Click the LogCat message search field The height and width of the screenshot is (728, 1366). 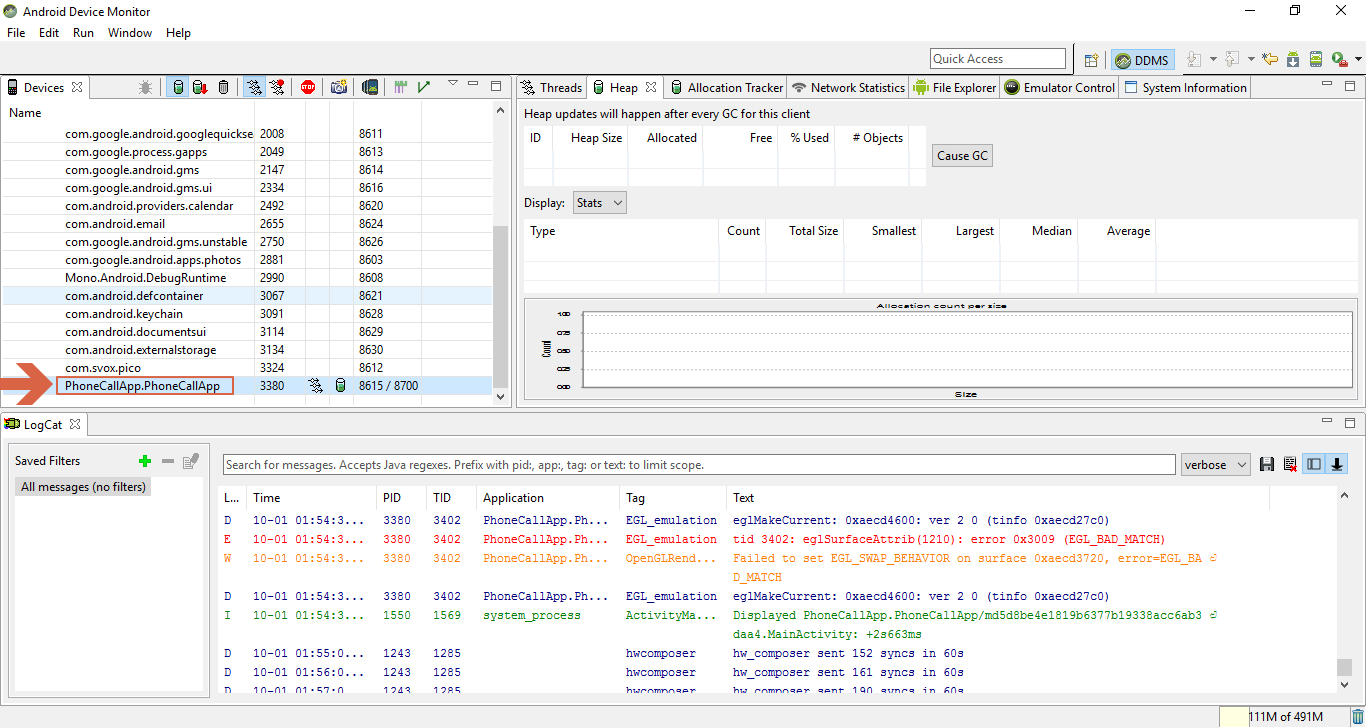(699, 465)
